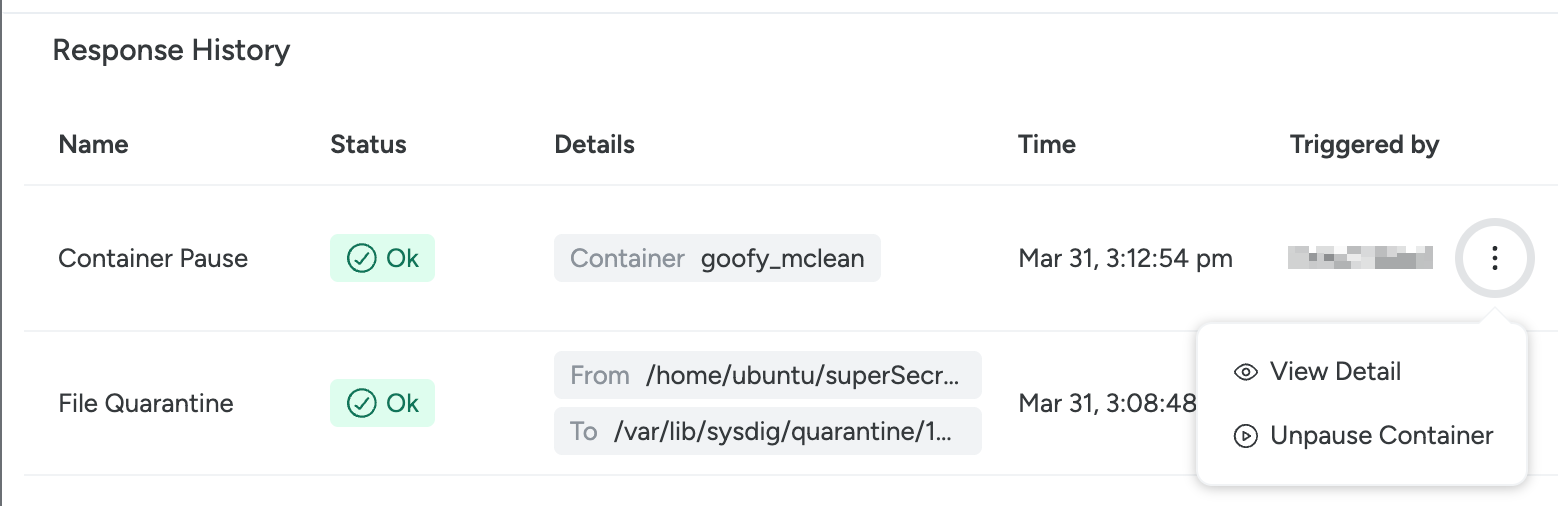
Task: Click the Ok status badge for File Quarantine
Action: point(382,403)
